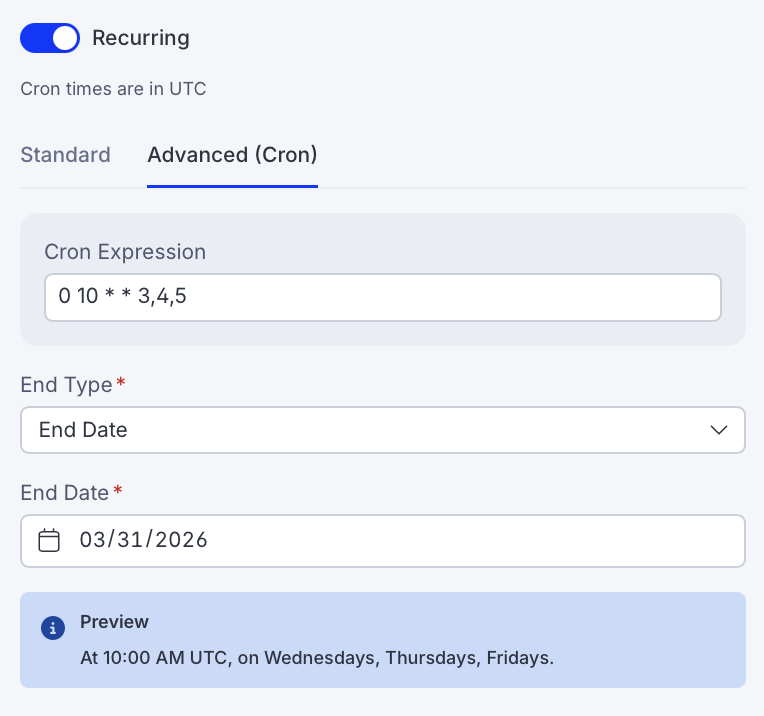Toggle the Recurring switch off
The height and width of the screenshot is (716, 764).
50,39
